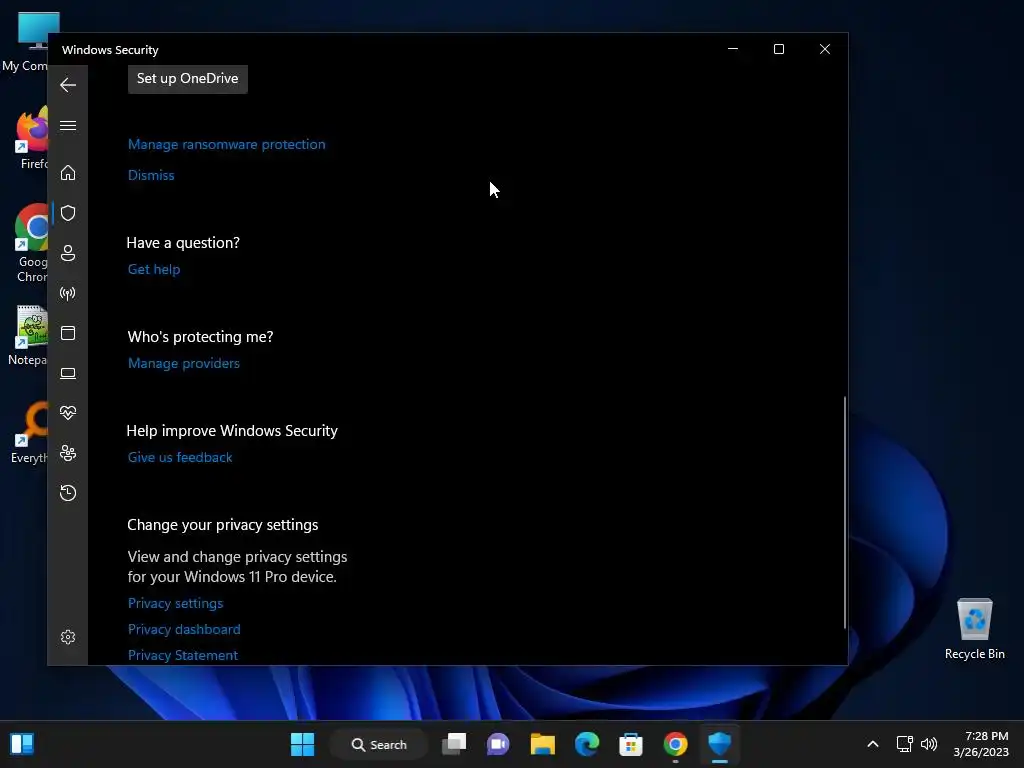
Task: Click "Change your privacy settings" heading
Action: [223, 524]
